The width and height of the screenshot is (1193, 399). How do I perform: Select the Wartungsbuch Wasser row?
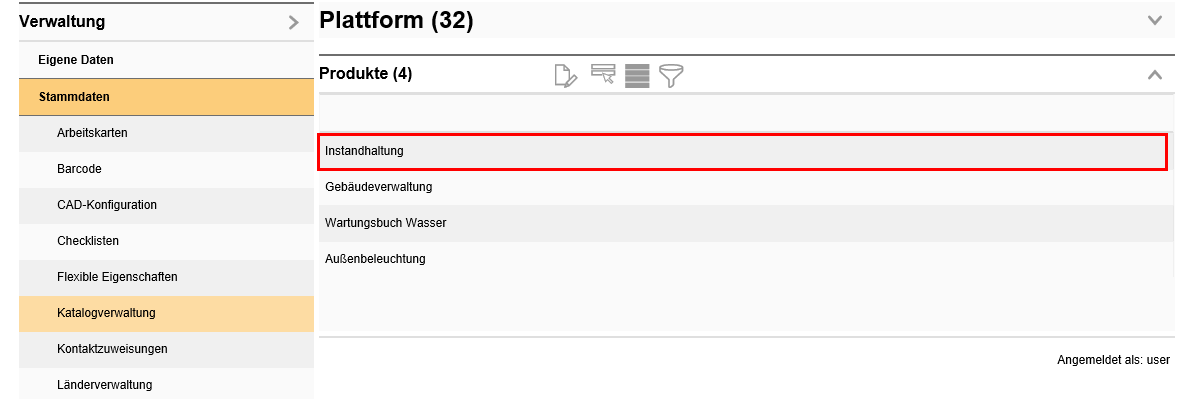[746, 223]
